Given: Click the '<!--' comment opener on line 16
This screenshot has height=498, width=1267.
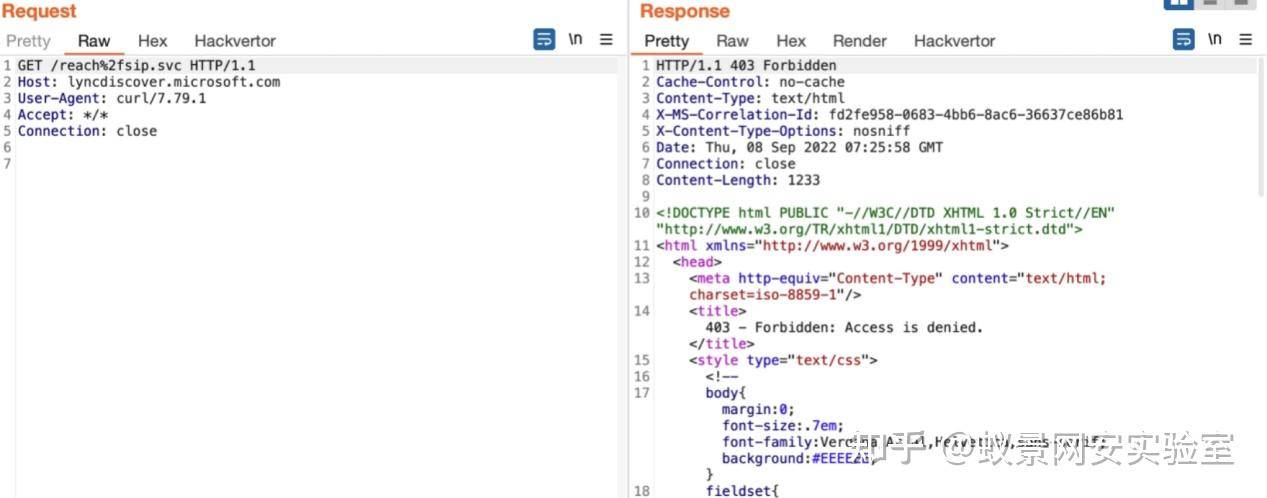Looking at the screenshot, I should tap(721, 376).
